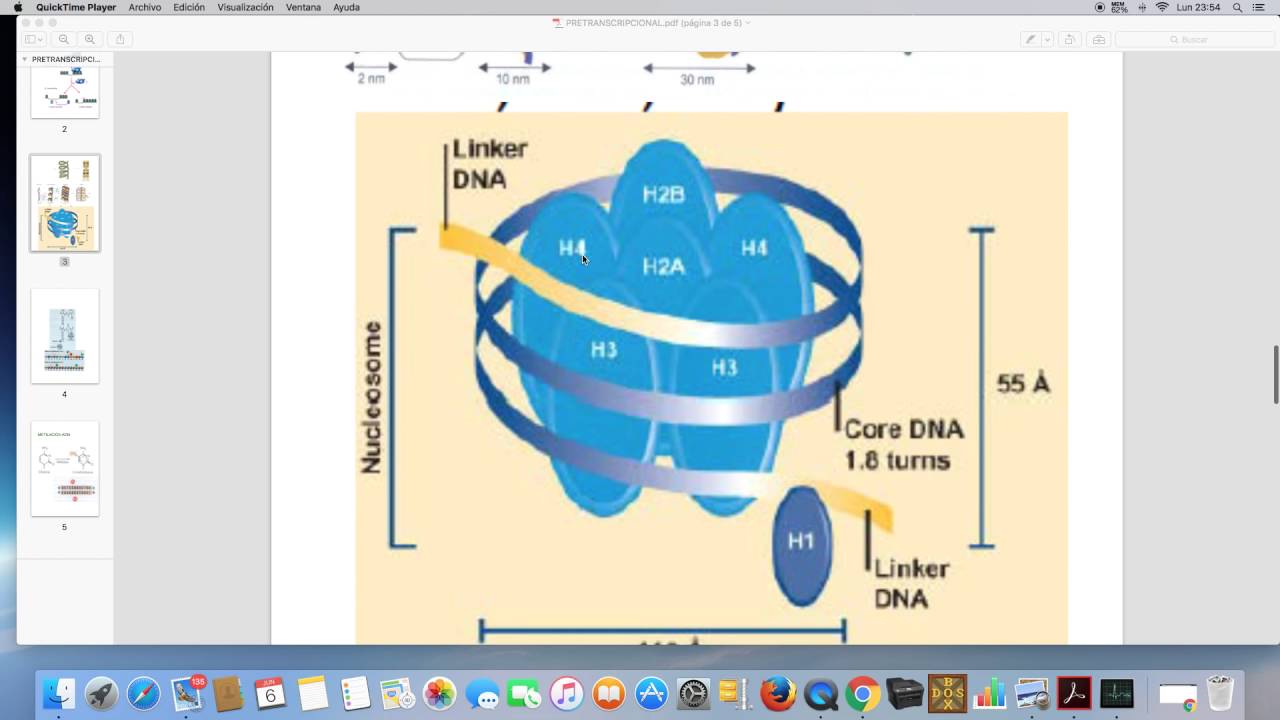
Task: Open iTunes from the Dock
Action: pyautogui.click(x=566, y=693)
